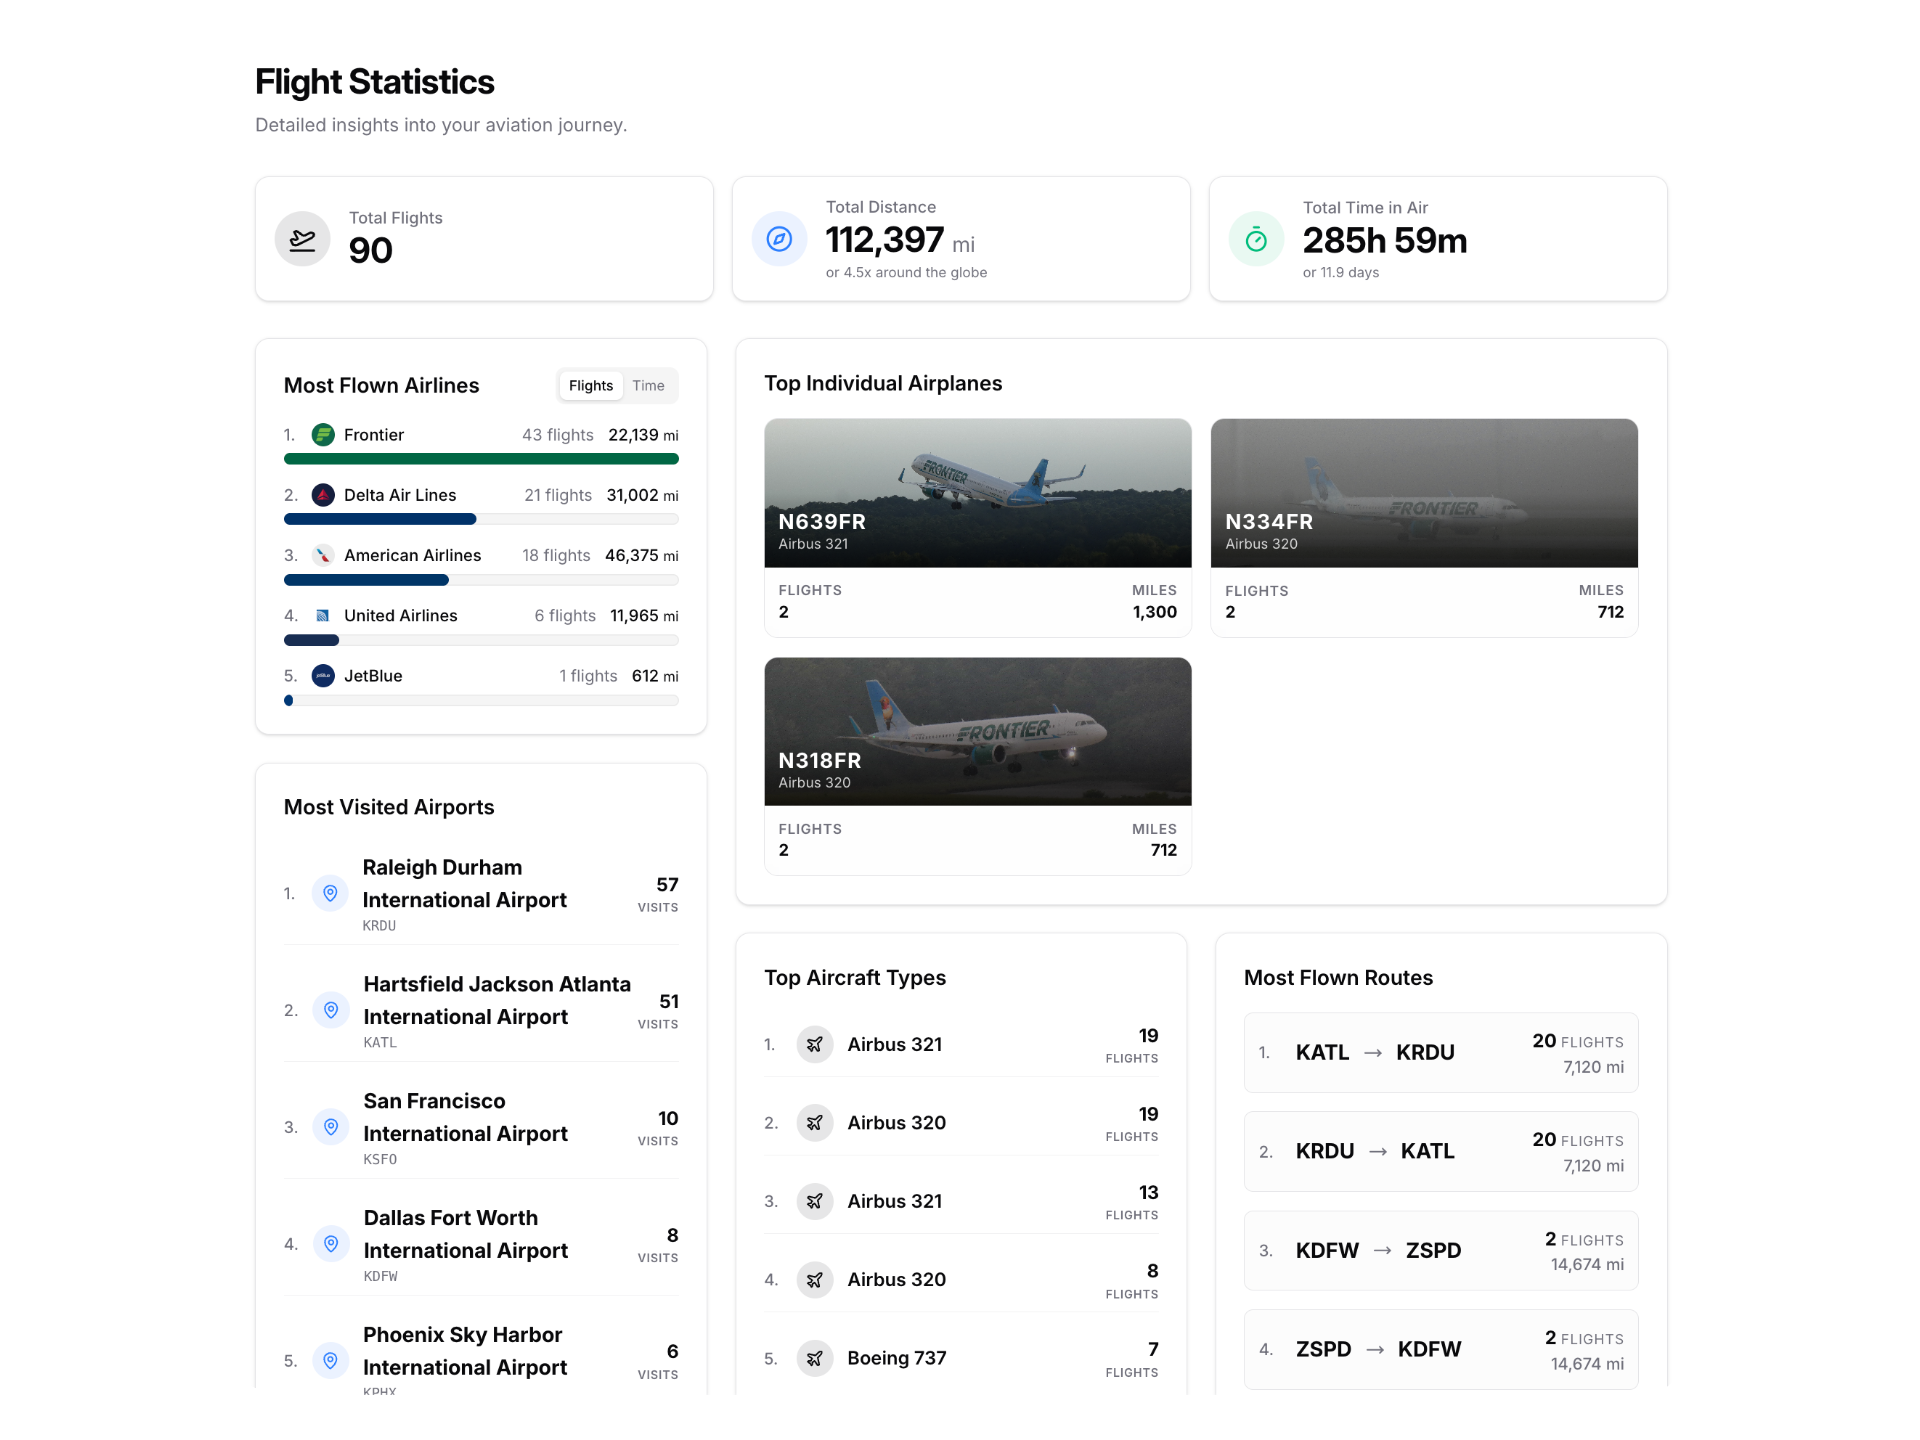The height and width of the screenshot is (1440, 1920).
Task: Click the Total Distance compass icon
Action: (779, 239)
